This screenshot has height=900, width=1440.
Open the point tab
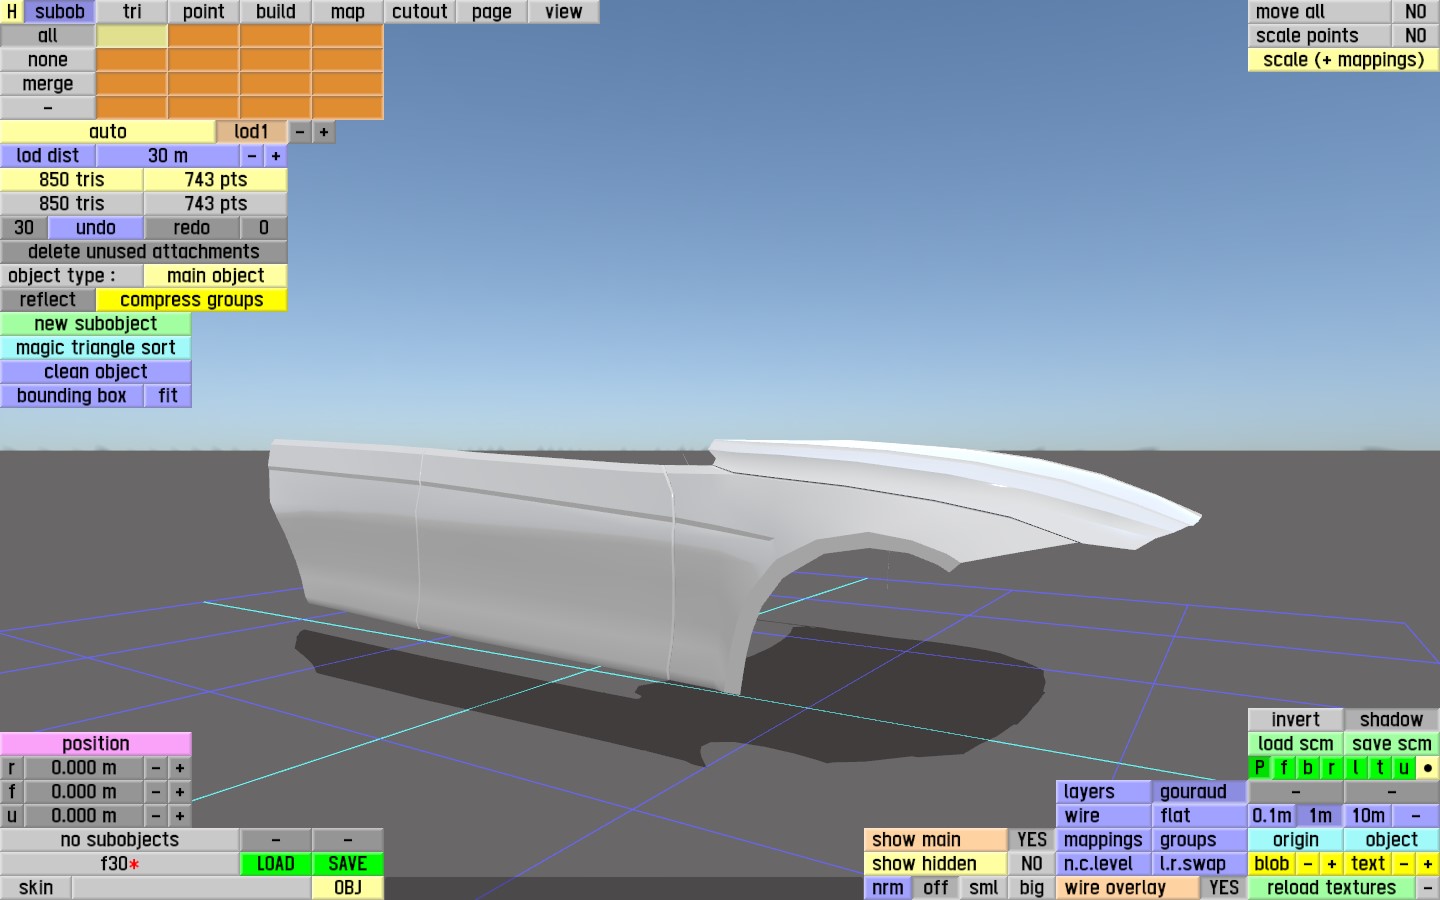coord(203,12)
